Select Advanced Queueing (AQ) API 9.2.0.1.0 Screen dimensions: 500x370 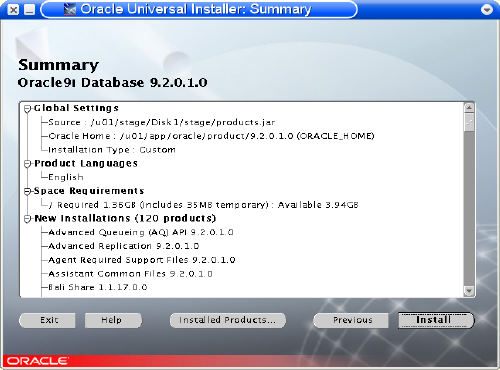tap(141, 232)
